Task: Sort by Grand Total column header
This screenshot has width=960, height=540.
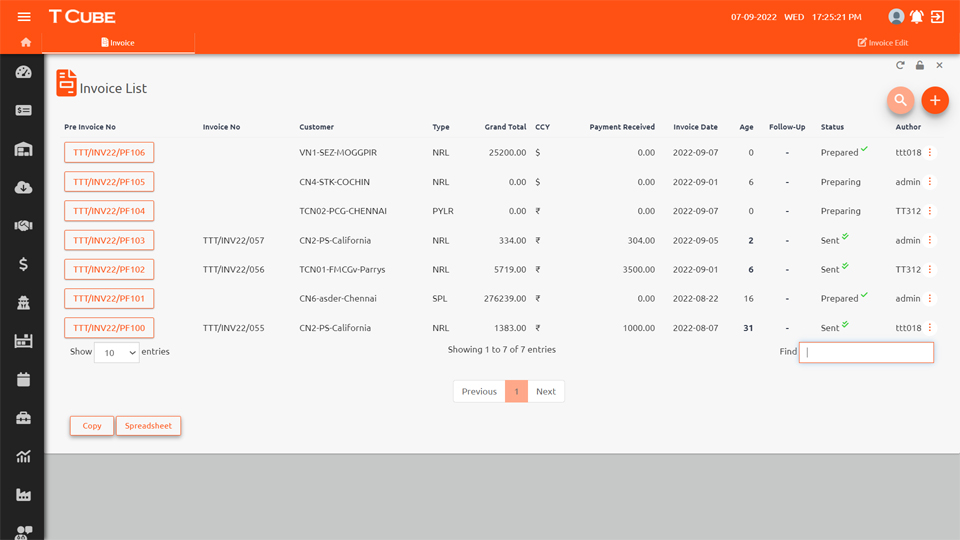Action: (505, 127)
